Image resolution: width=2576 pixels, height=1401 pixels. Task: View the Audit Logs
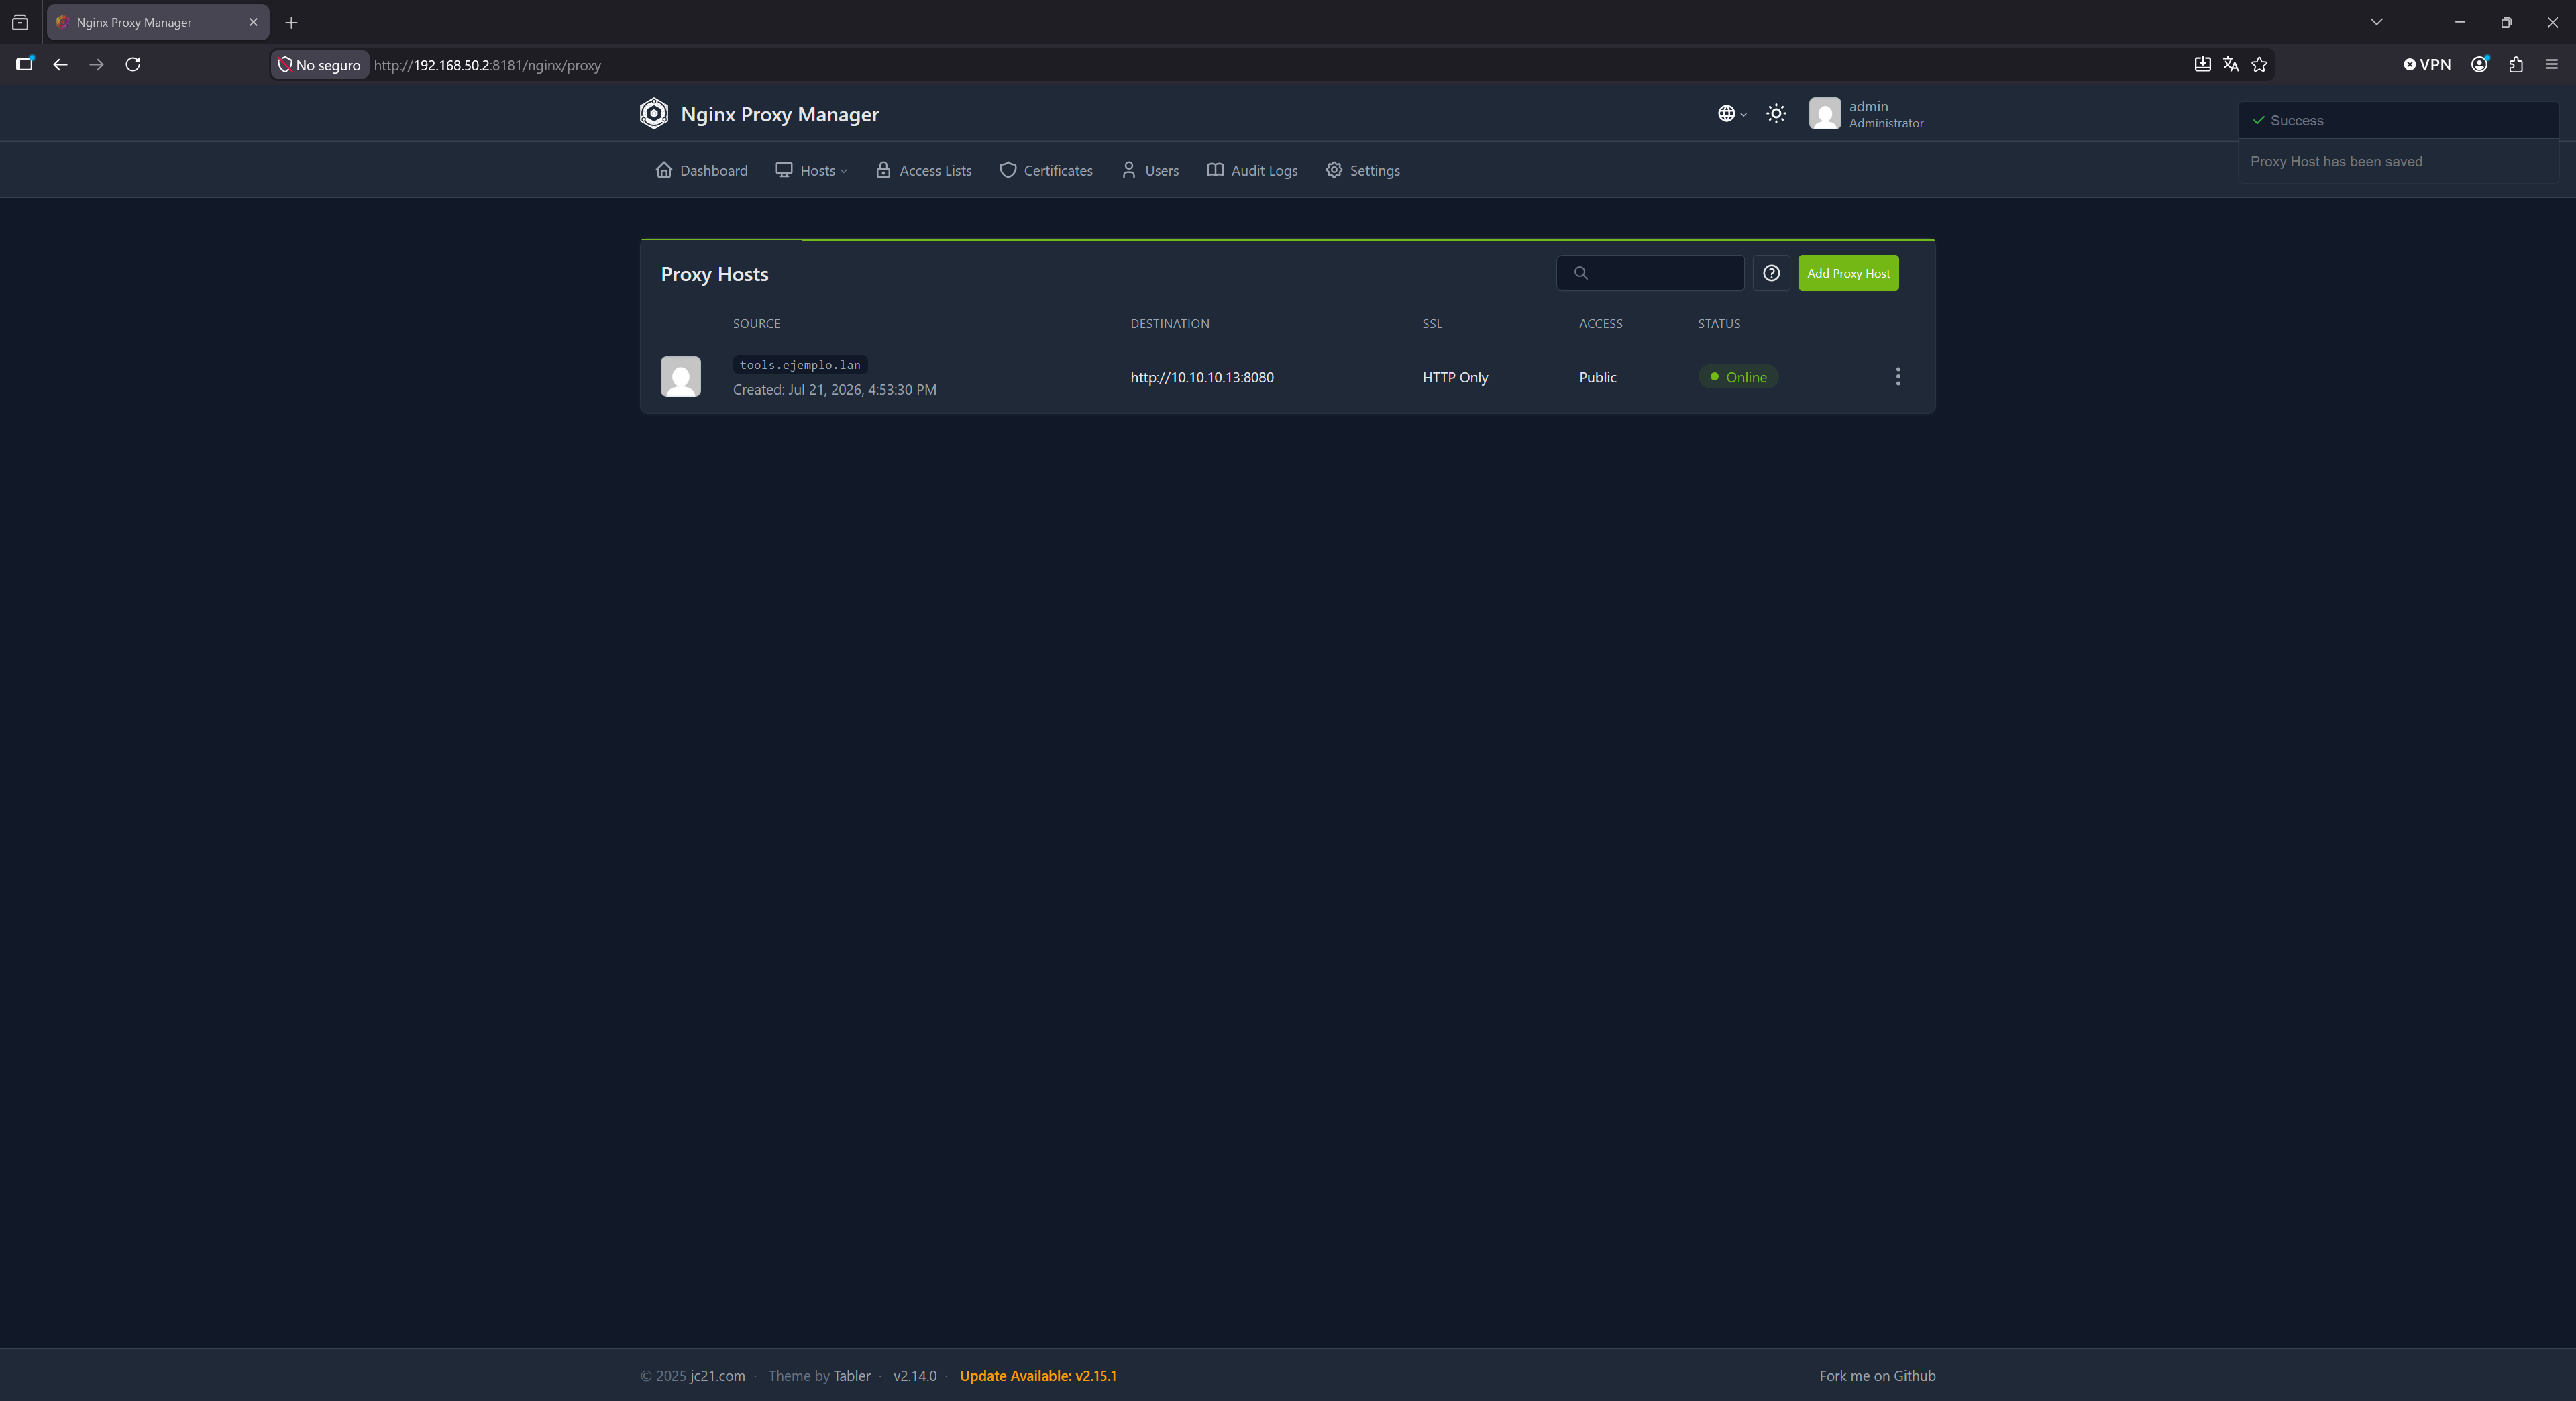tap(1252, 171)
